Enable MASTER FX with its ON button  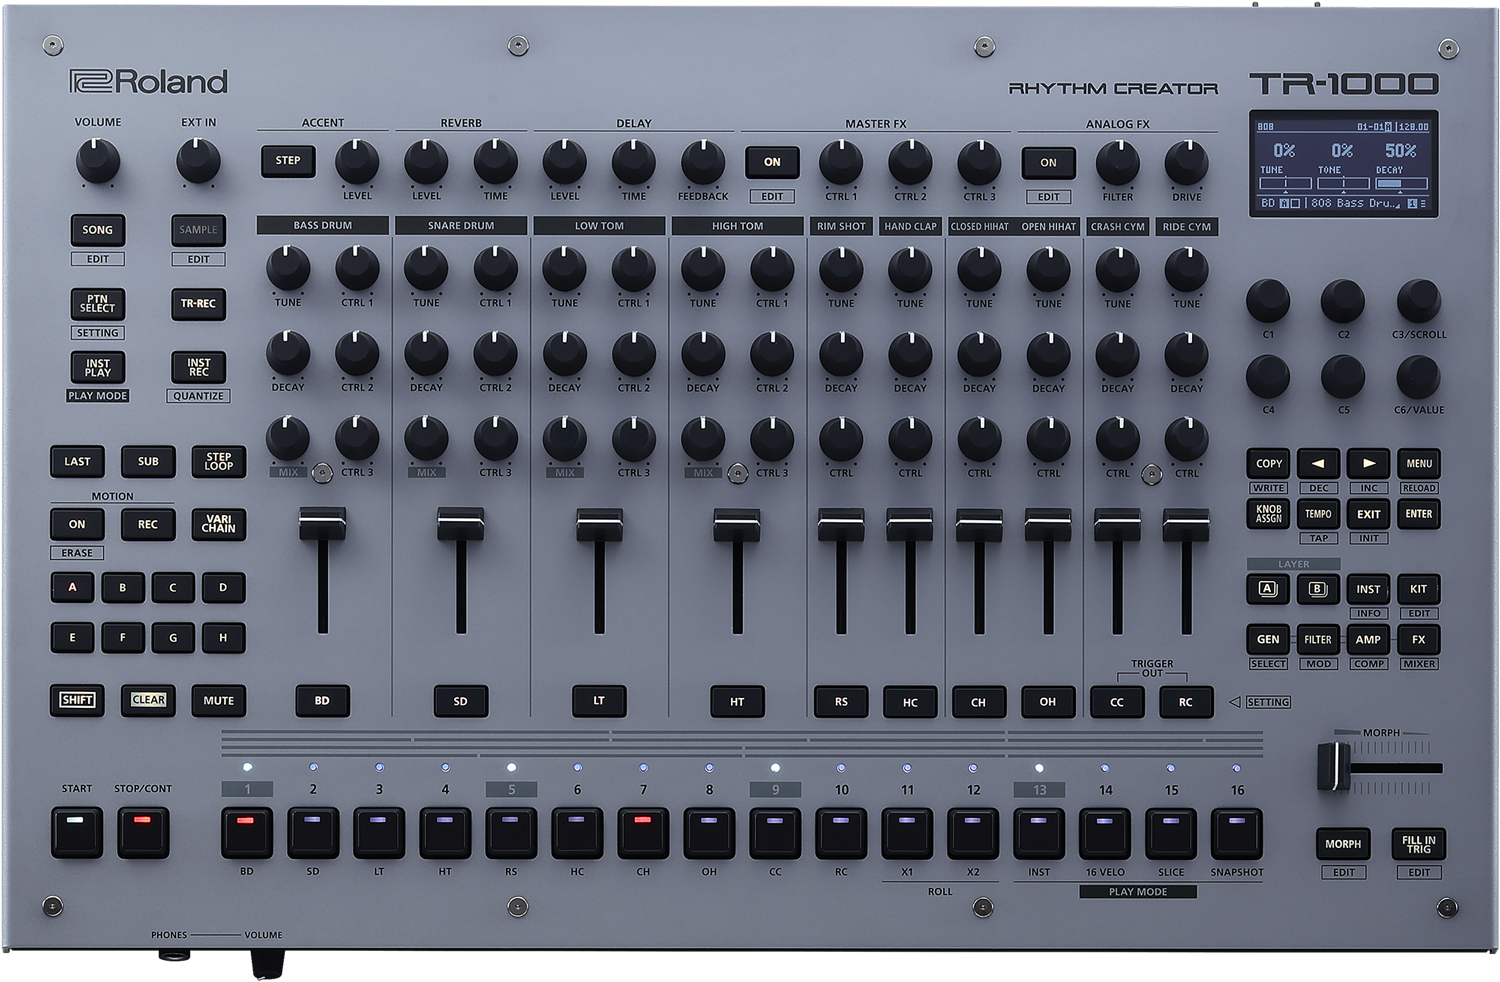771,162
